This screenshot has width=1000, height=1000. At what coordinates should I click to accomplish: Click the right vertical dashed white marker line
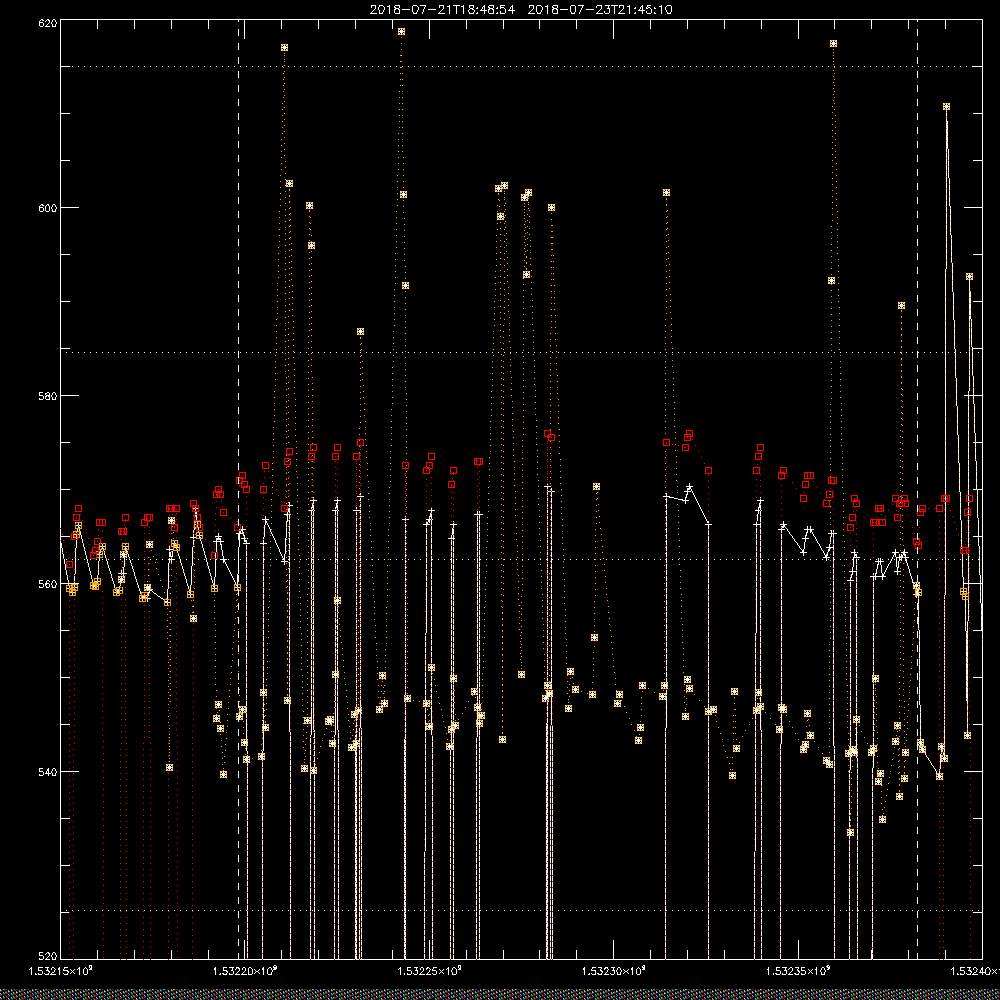(x=917, y=490)
